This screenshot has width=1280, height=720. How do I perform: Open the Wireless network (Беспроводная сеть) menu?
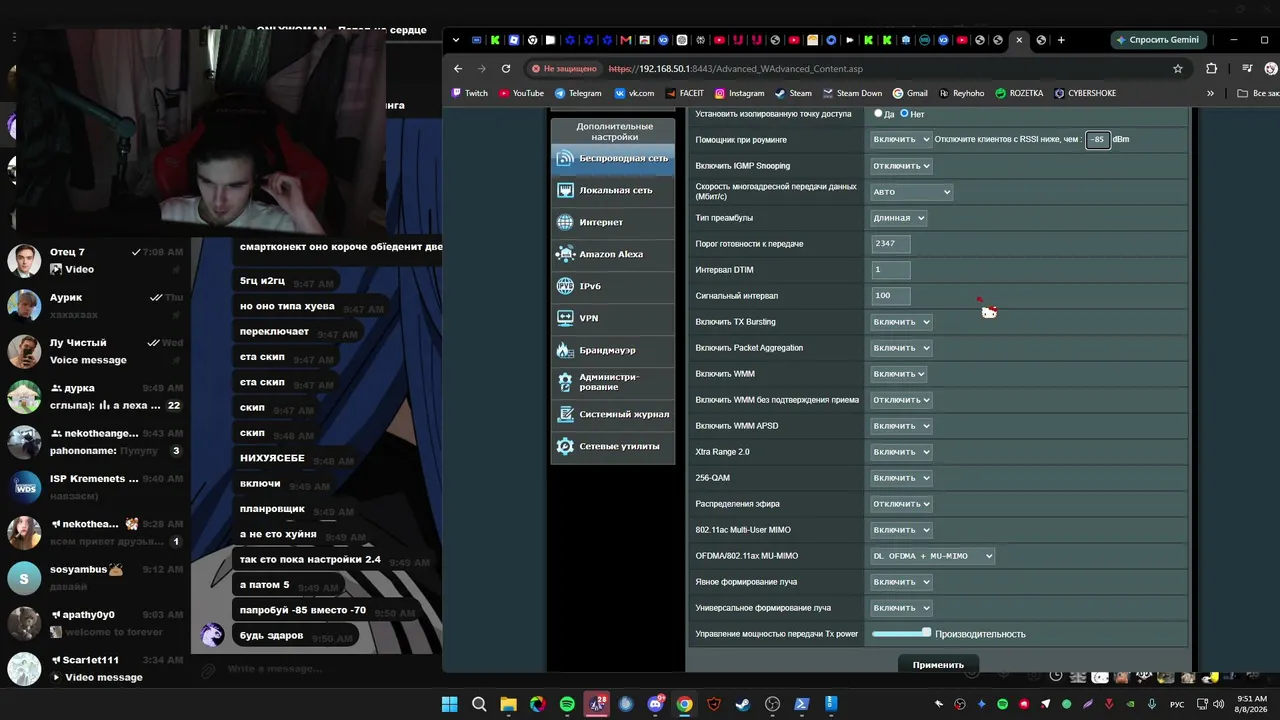tap(612, 158)
